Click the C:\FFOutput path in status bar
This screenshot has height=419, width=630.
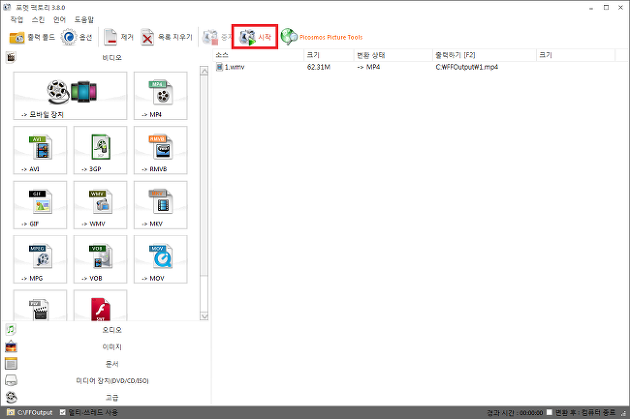point(35,413)
